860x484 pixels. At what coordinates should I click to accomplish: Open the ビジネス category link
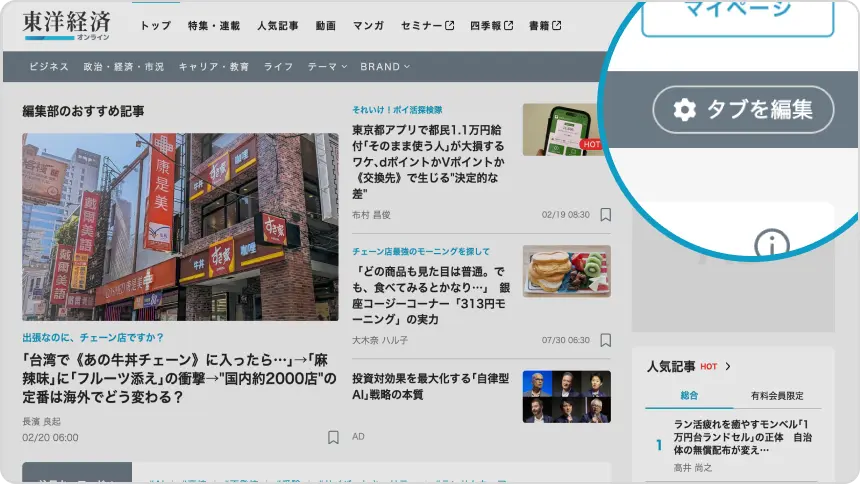click(x=49, y=67)
